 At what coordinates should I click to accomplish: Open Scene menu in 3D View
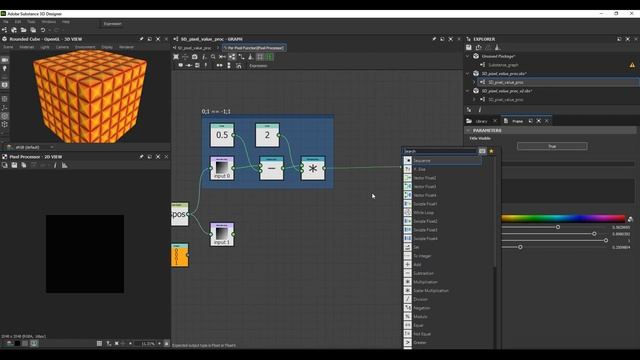pos(8,47)
